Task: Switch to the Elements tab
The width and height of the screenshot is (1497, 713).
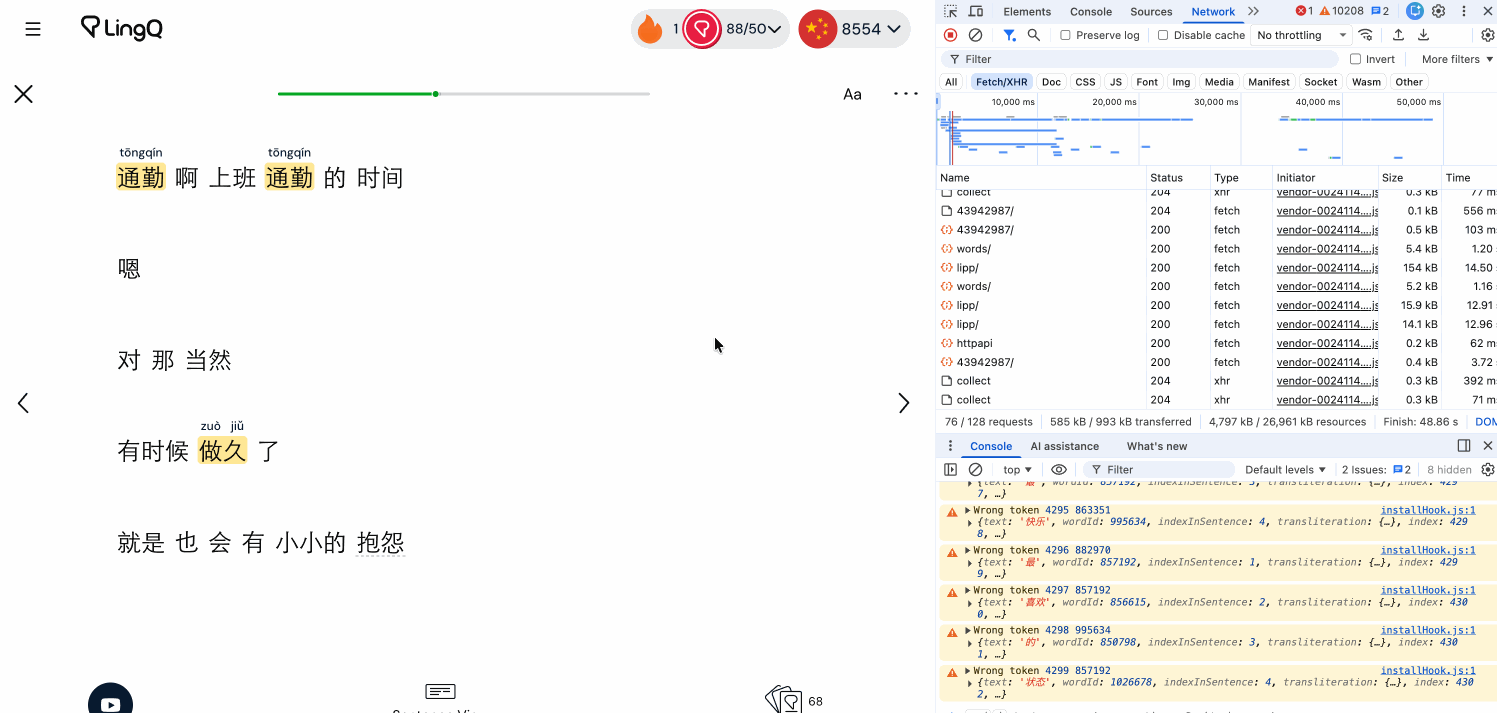Action: 1027,12
